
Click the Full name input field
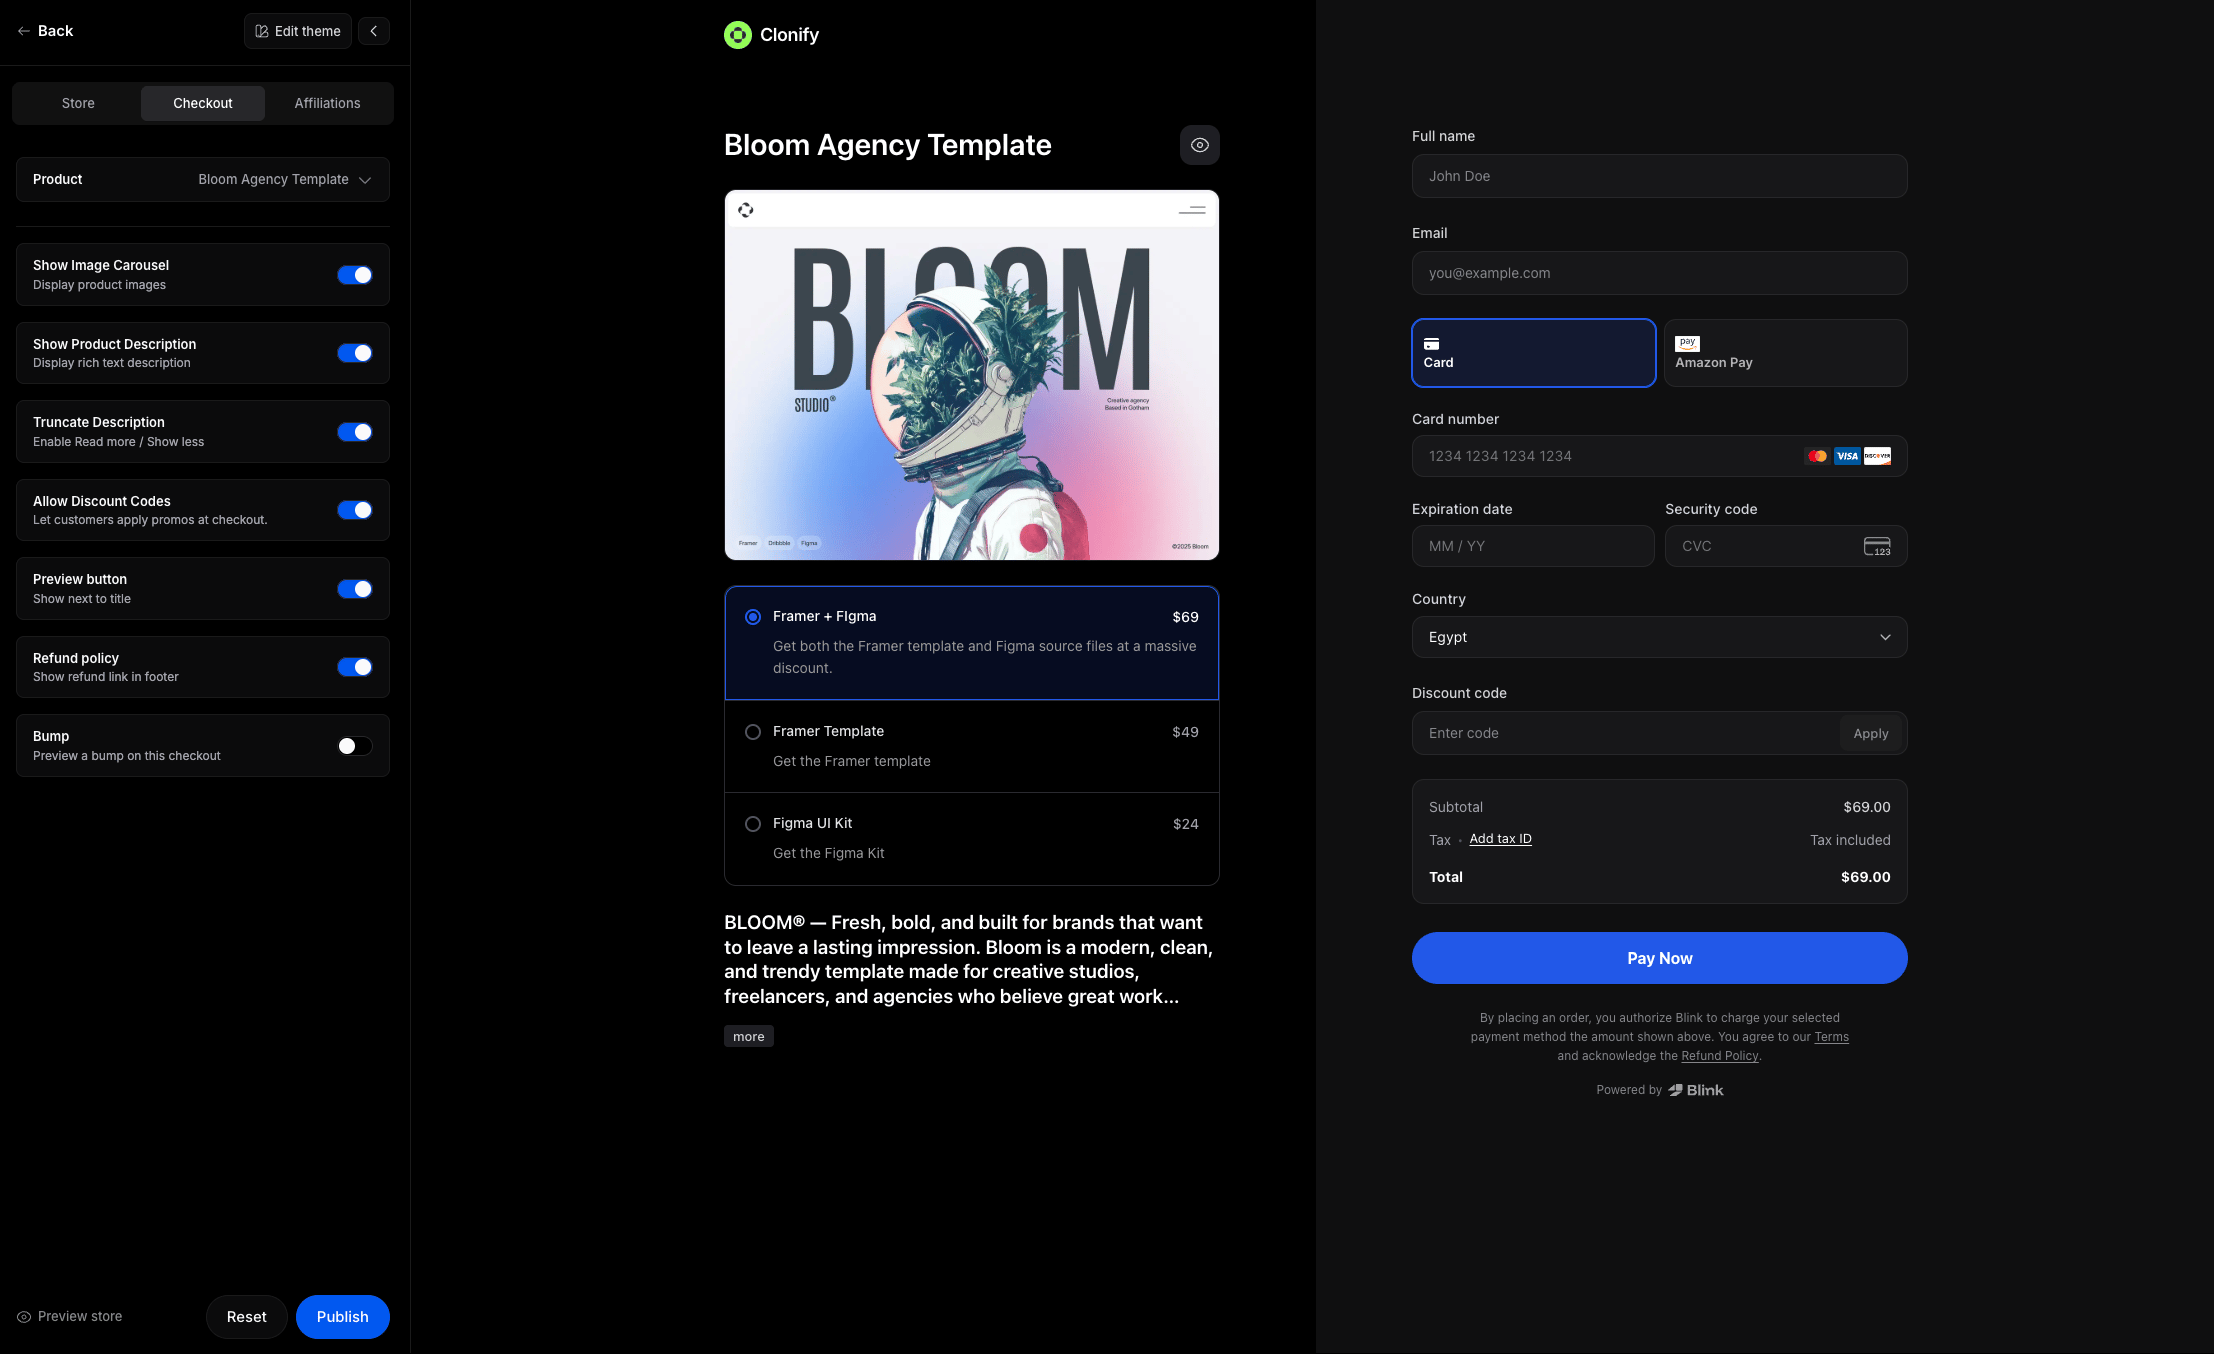tap(1660, 176)
